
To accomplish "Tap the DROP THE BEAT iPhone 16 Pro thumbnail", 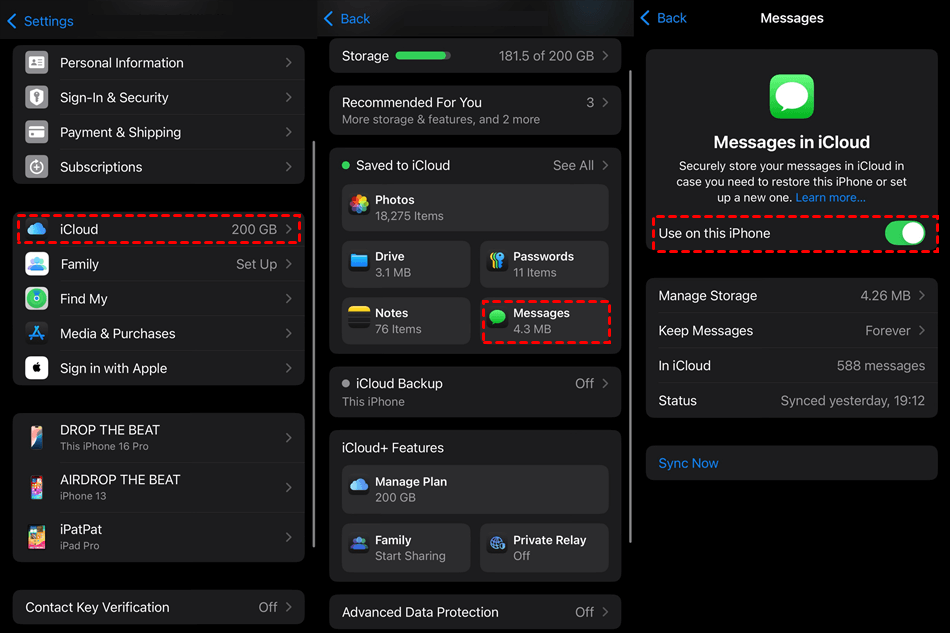I will (36, 437).
